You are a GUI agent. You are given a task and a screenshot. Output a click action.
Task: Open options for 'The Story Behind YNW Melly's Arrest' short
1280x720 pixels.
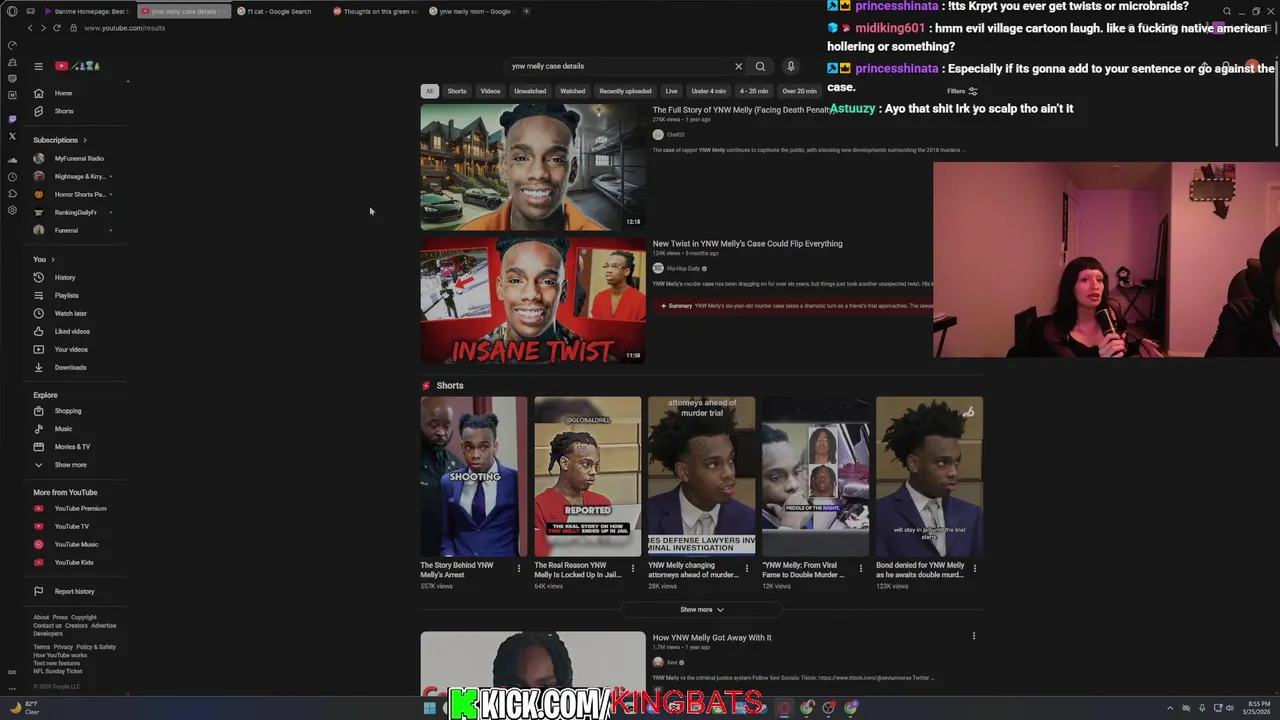tap(518, 568)
